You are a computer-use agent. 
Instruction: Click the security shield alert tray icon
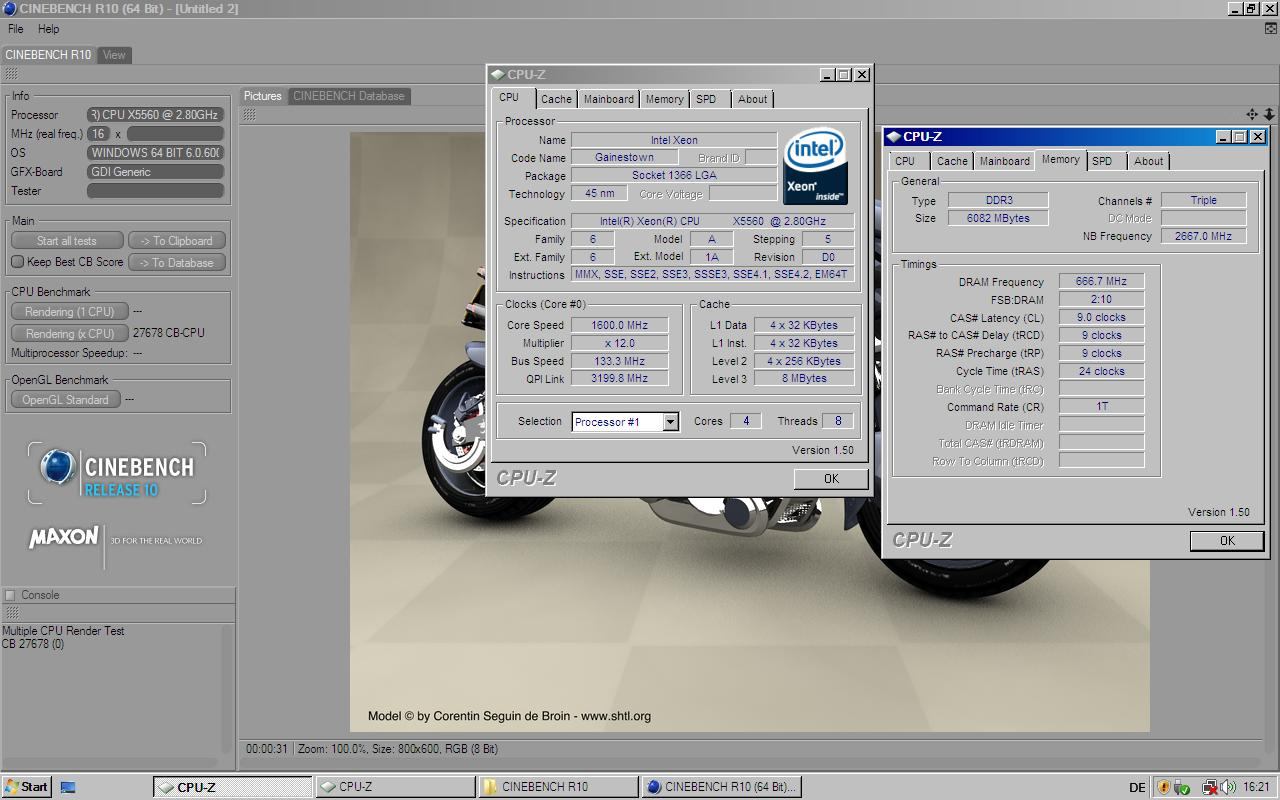[x=1163, y=787]
